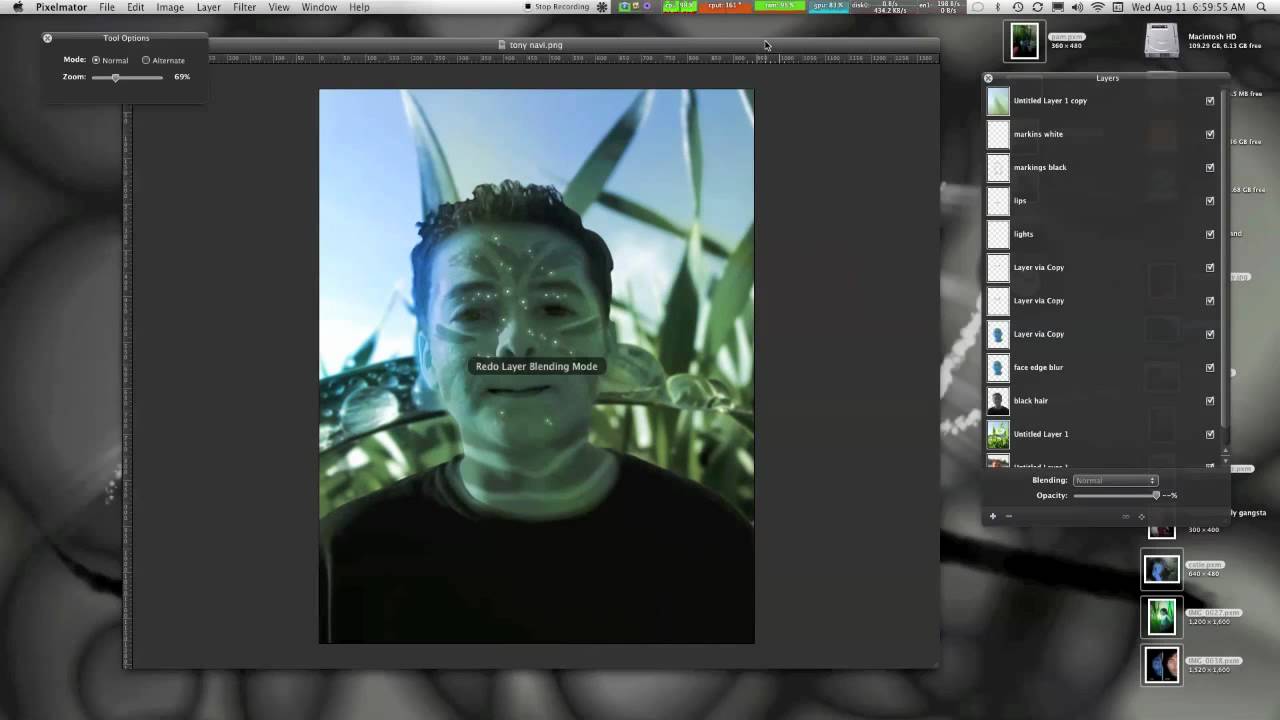This screenshot has width=1280, height=720.
Task: Open the File menu
Action: pyautogui.click(x=106, y=7)
